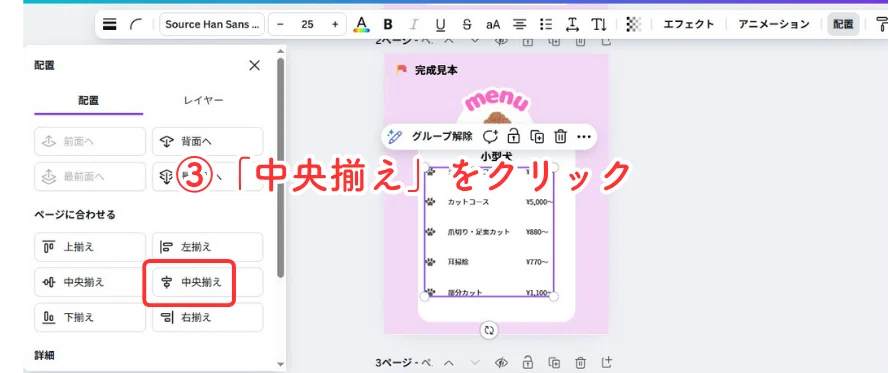
Task: Click the panel scrollbar down arrow
Action: [x=280, y=364]
